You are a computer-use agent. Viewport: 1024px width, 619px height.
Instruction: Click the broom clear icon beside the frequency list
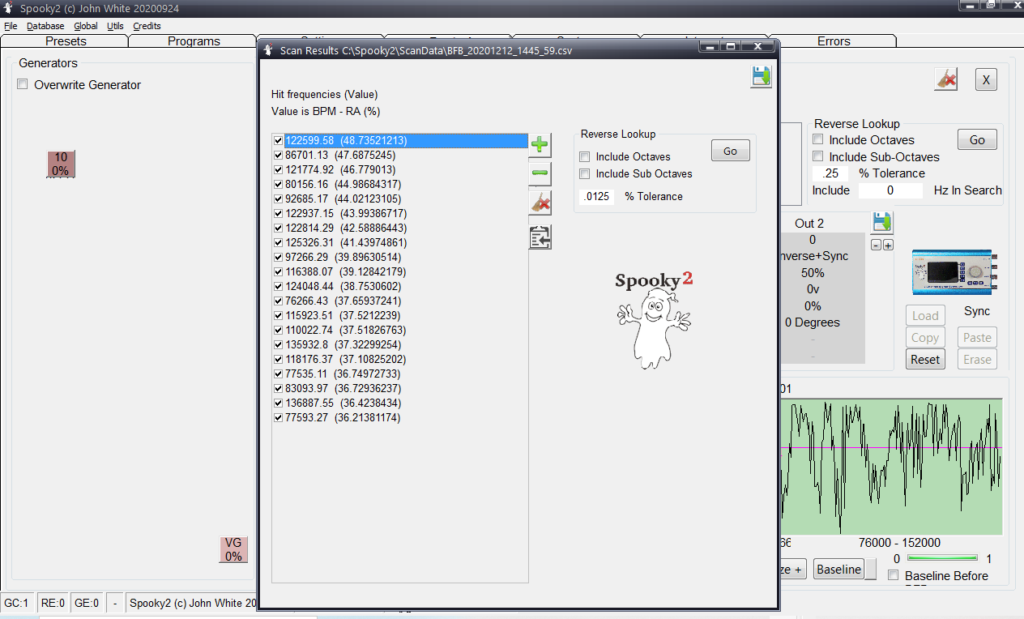point(540,204)
